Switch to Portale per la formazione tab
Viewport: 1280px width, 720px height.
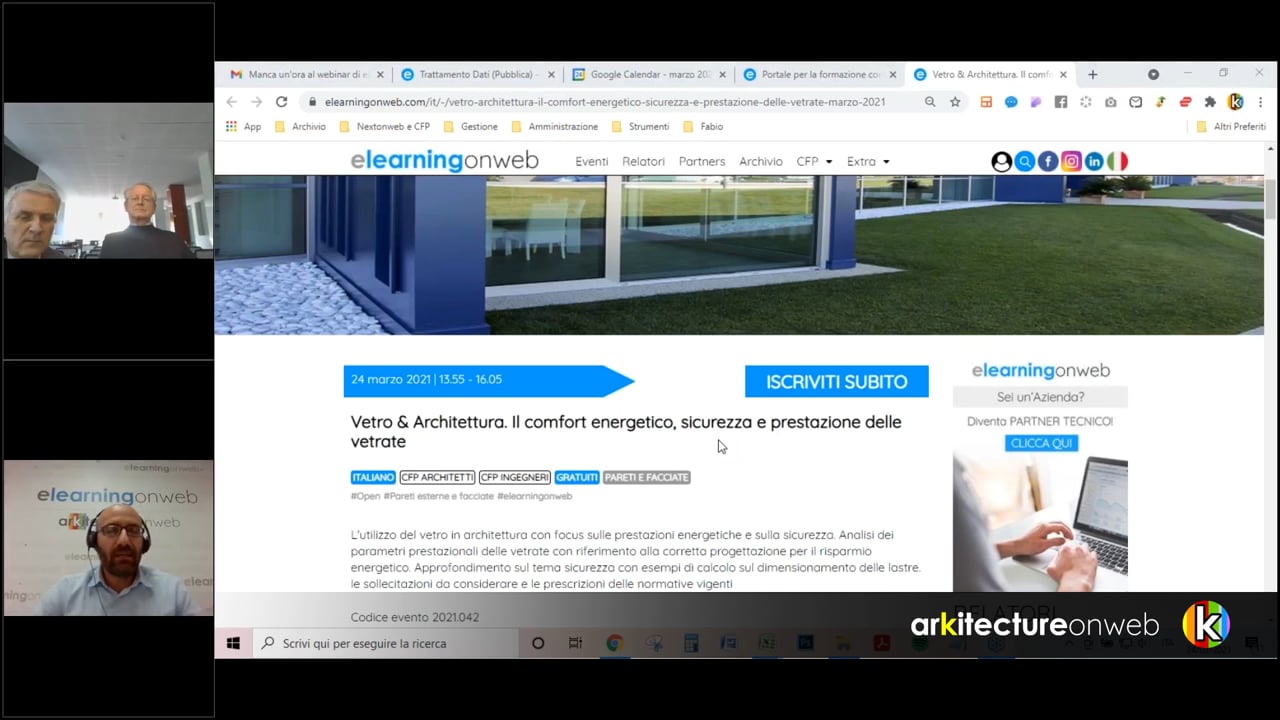point(820,74)
